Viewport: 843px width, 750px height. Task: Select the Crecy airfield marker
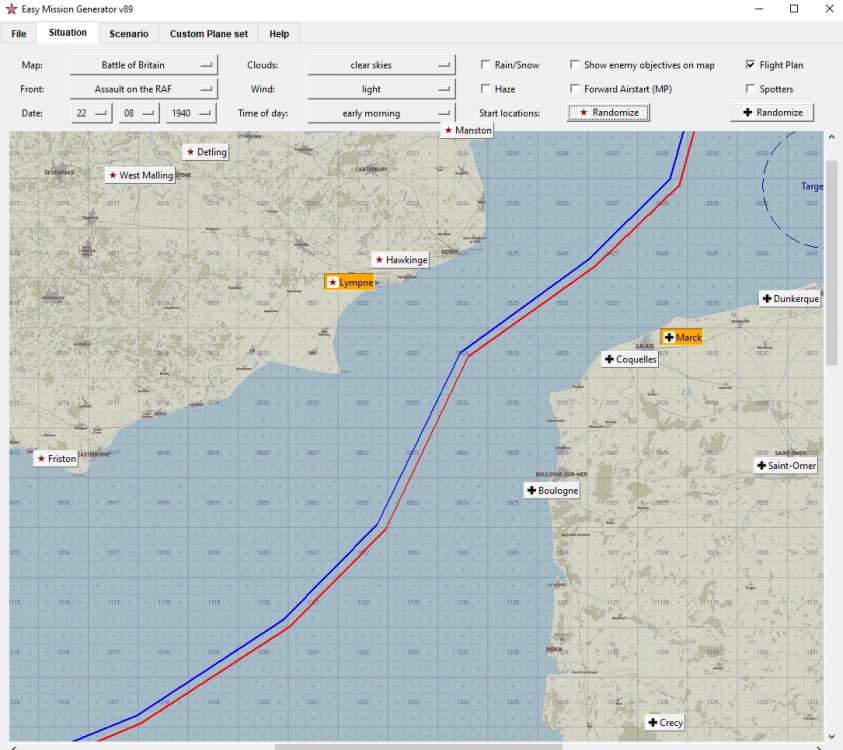[665, 723]
